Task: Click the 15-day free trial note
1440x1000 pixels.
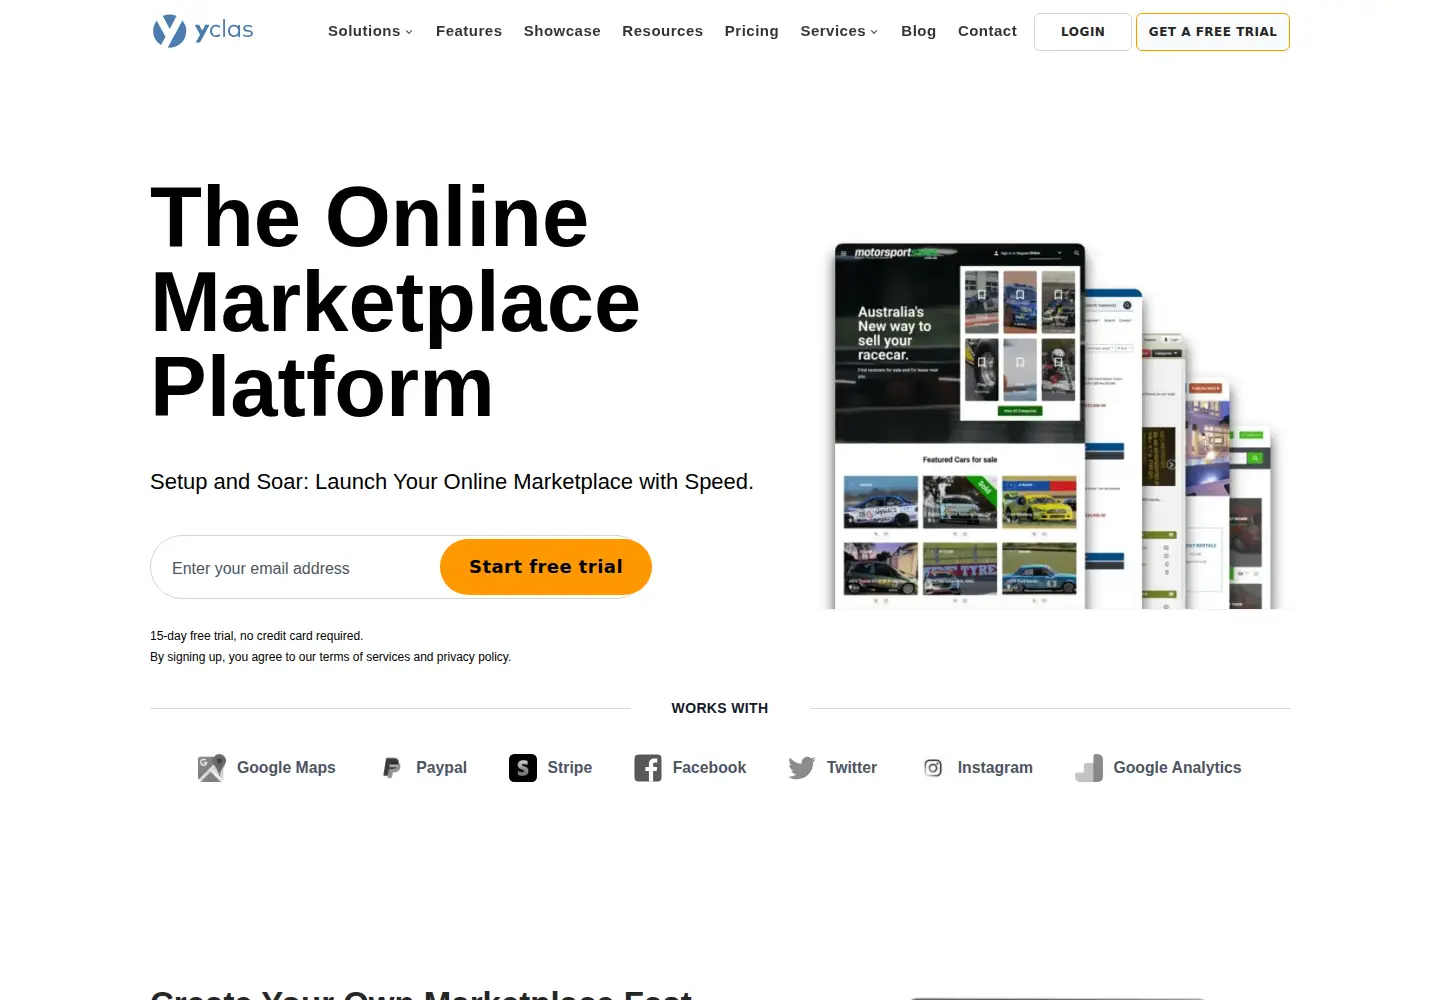Action: tap(256, 636)
